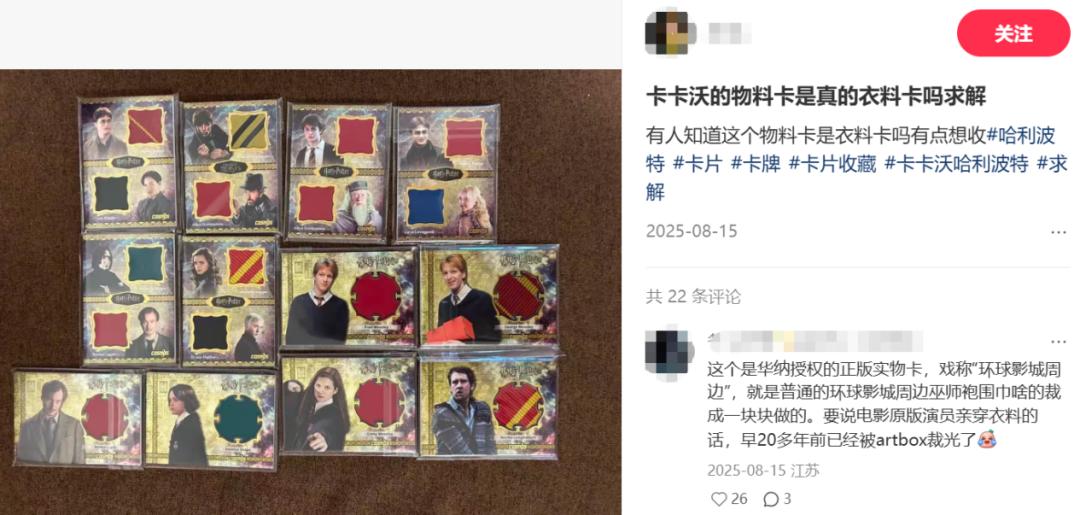
Task: Open the commenter's avatar
Action: click(666, 352)
